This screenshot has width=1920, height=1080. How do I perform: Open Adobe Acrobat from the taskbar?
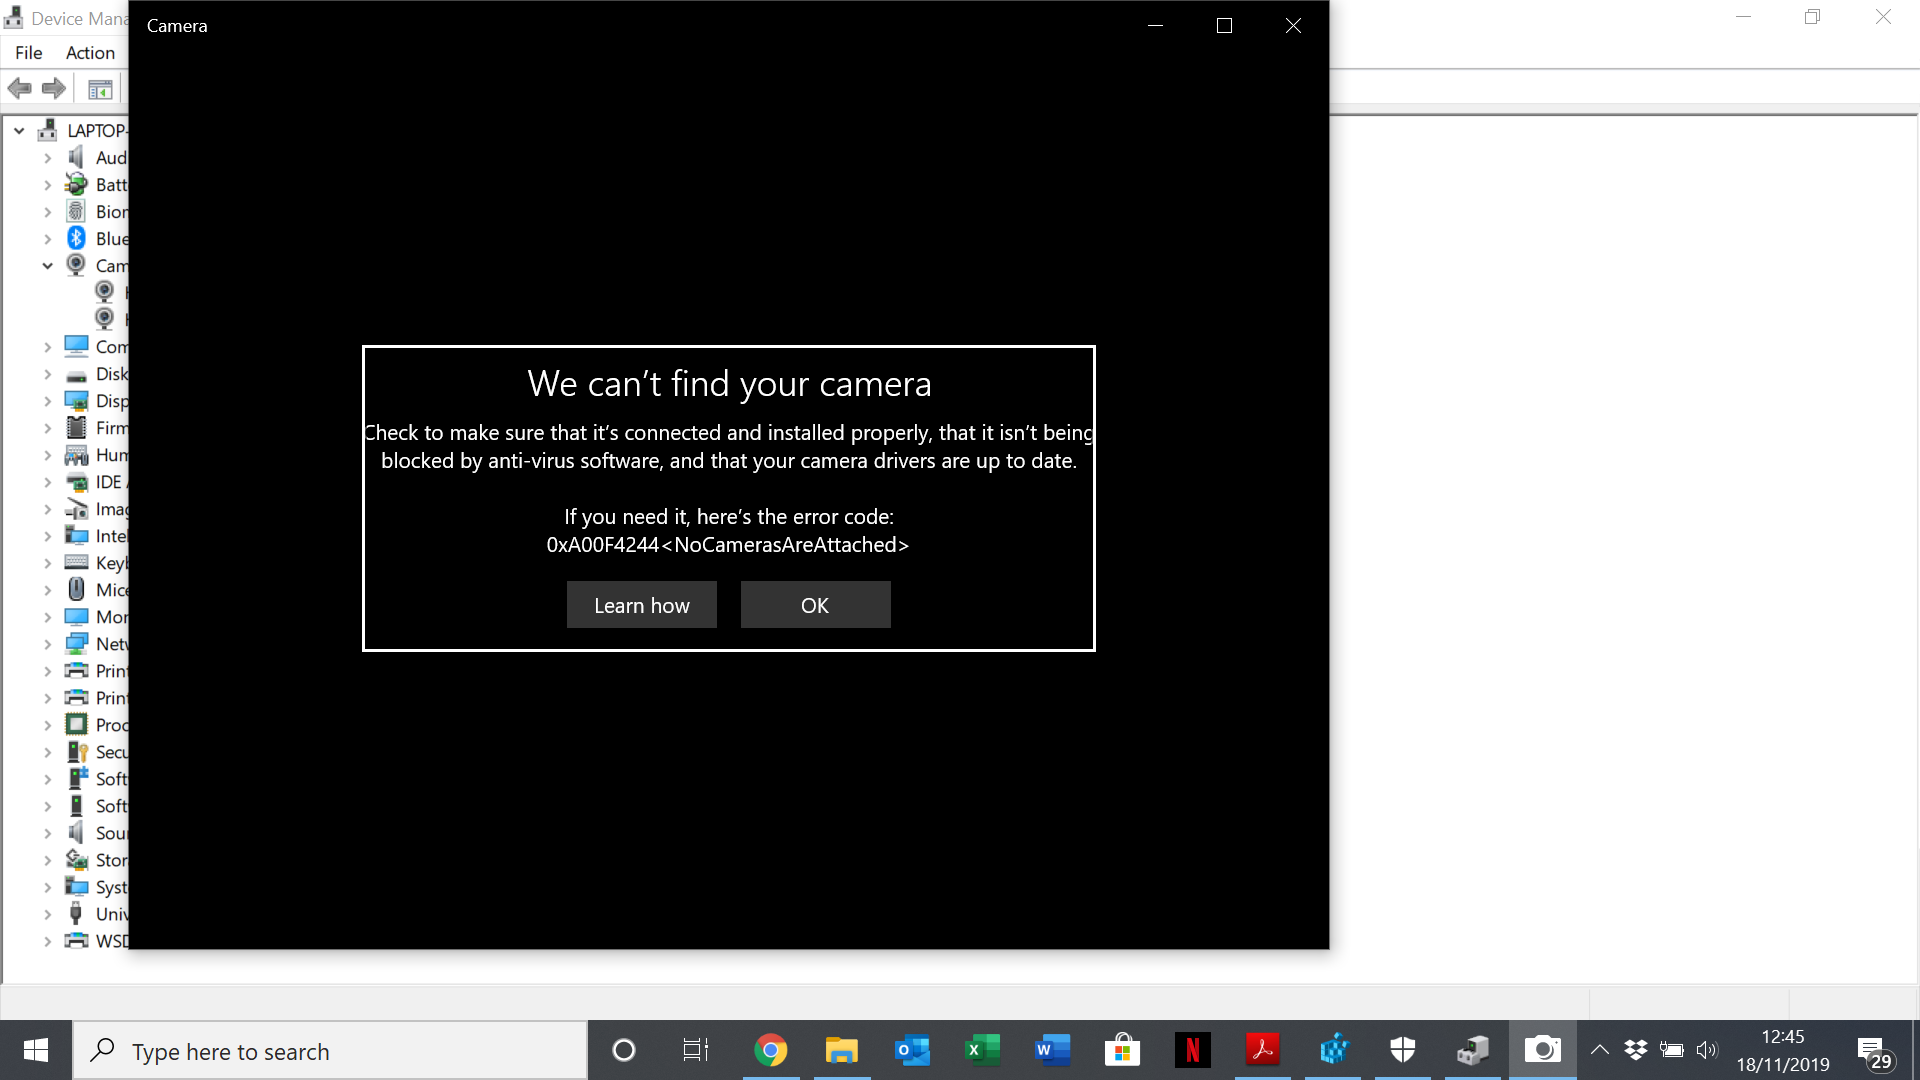tap(1262, 1050)
